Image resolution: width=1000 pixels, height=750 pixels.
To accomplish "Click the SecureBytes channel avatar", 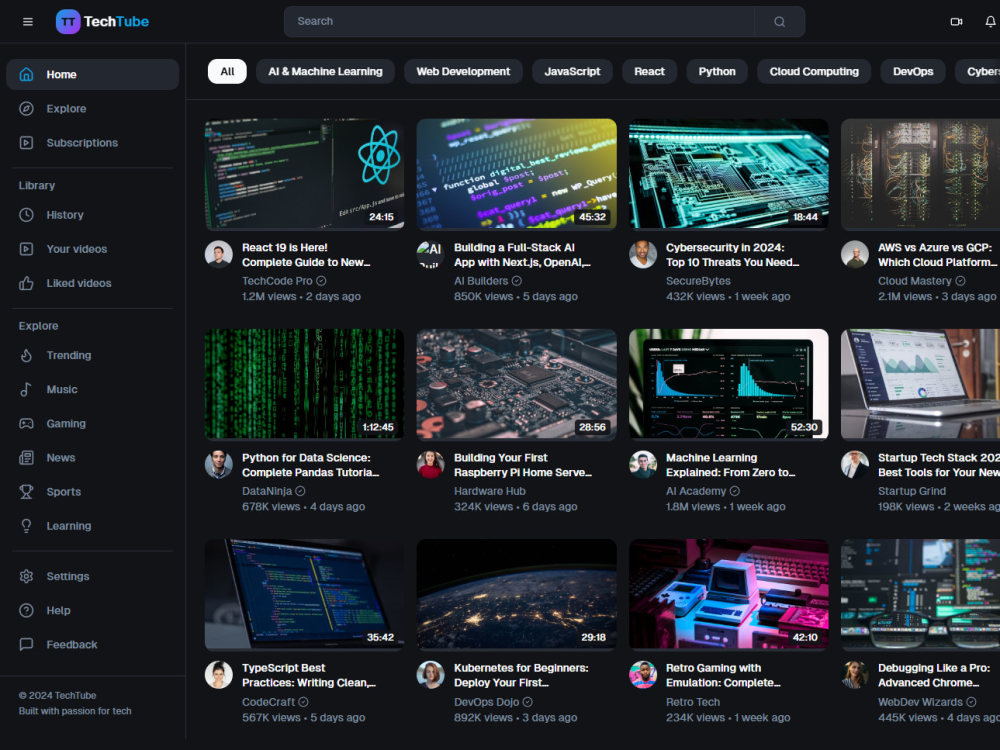I will coord(643,254).
